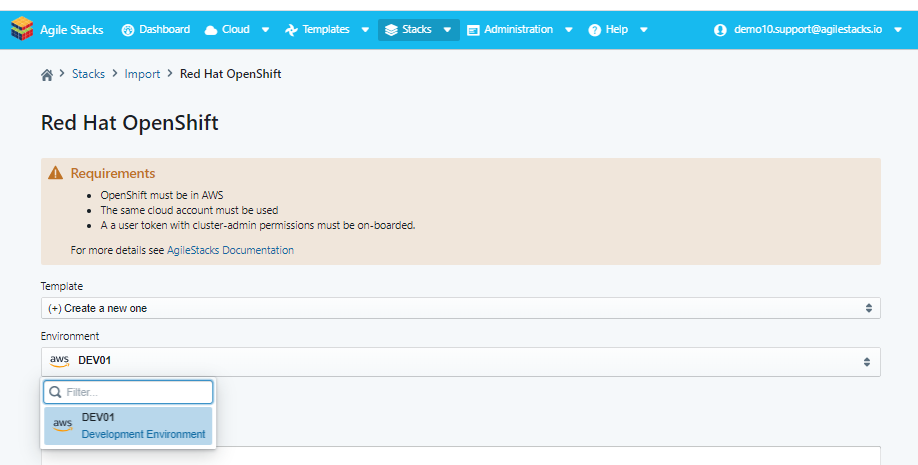Click the AWS logo in DEV01 option
Screen dimensions: 918x465
click(x=63, y=425)
